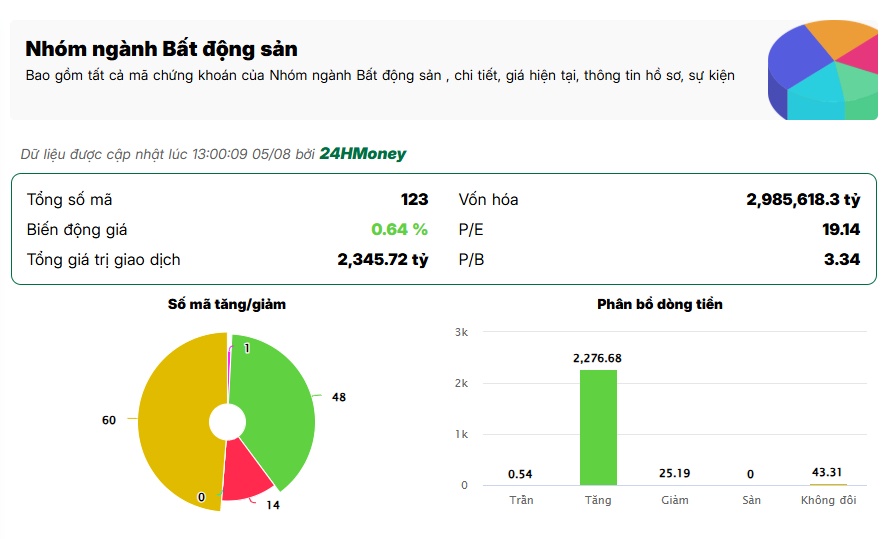Click the 'Trần' axis label
The height and width of the screenshot is (539, 889).
coord(521,500)
